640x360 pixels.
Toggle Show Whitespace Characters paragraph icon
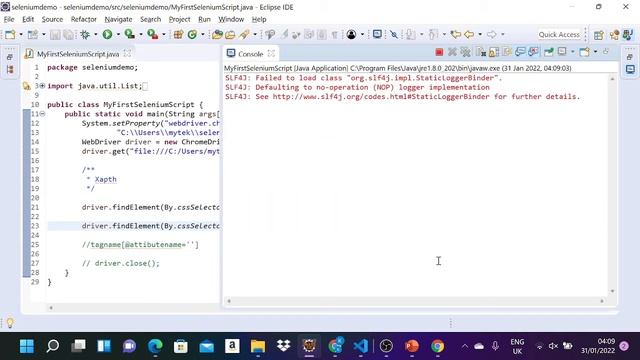335,35
